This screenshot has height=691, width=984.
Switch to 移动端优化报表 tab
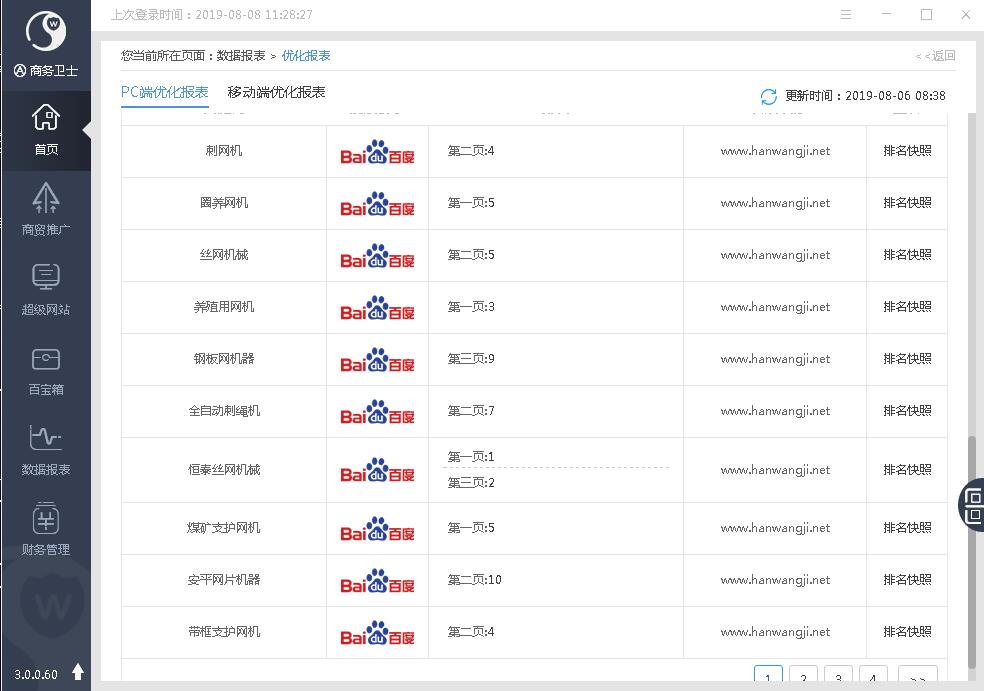pos(276,92)
